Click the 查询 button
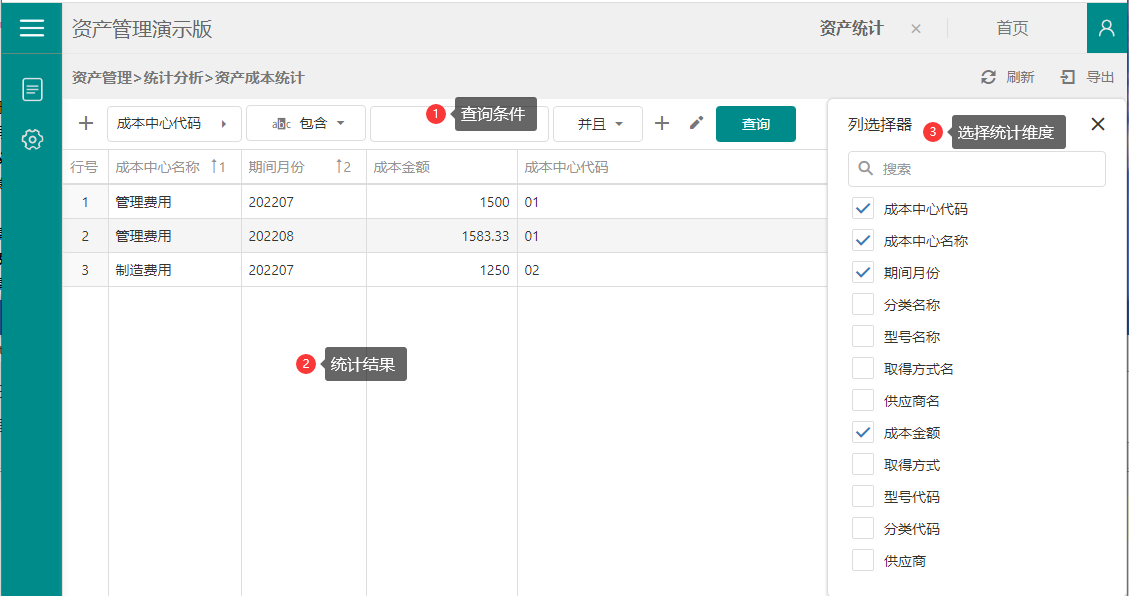1129x596 pixels. [x=755, y=124]
